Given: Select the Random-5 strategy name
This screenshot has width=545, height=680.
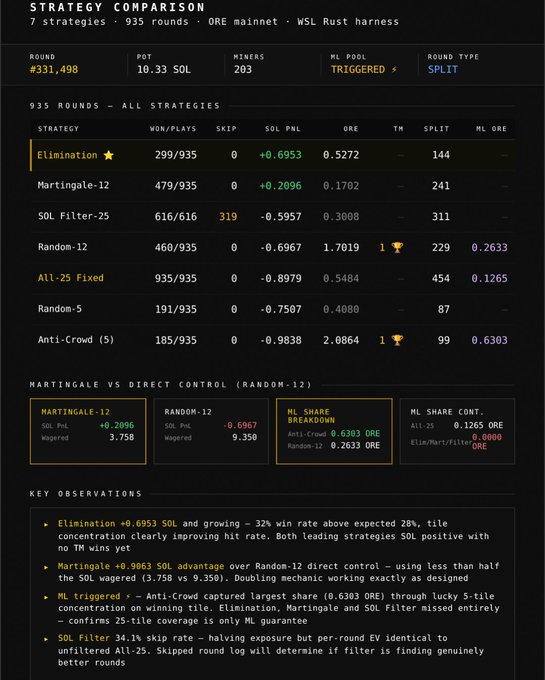Looking at the screenshot, I should (x=60, y=309).
